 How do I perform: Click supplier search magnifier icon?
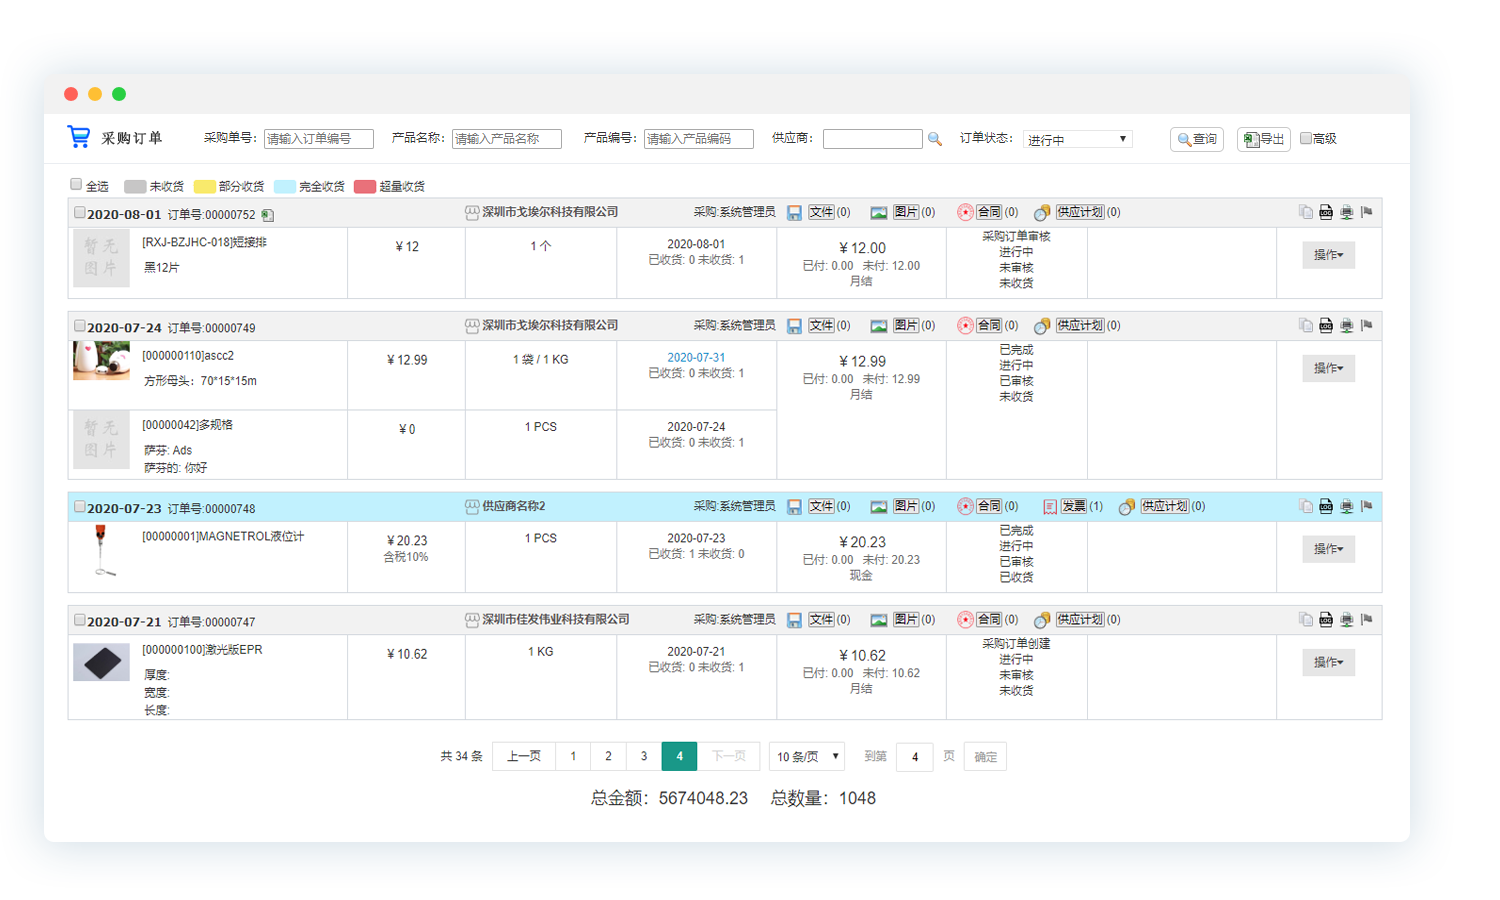coord(935,139)
